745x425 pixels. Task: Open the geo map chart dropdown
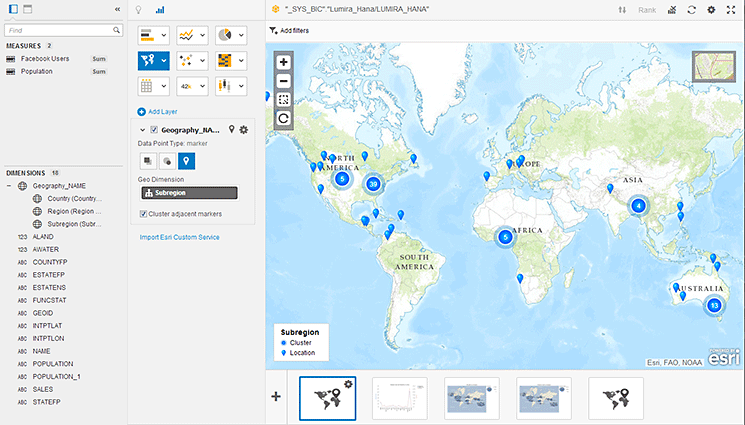tap(164, 60)
